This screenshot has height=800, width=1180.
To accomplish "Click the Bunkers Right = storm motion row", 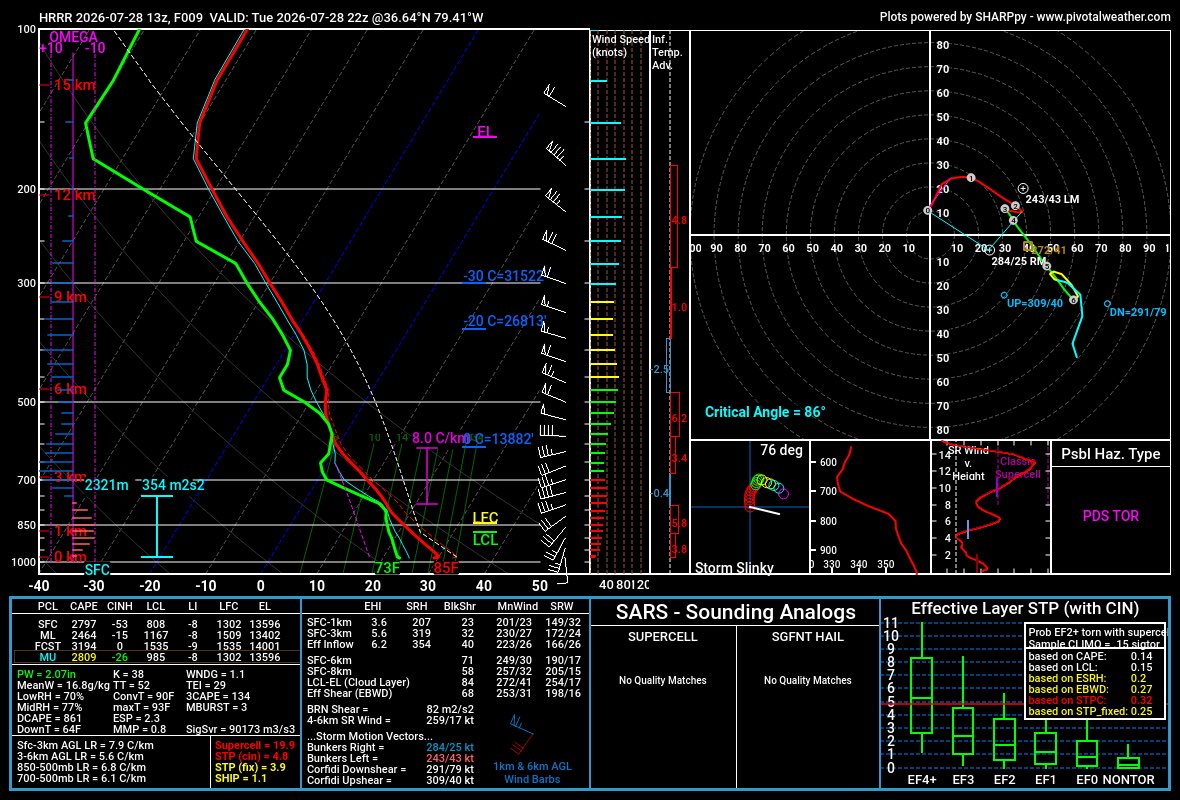I will point(391,747).
